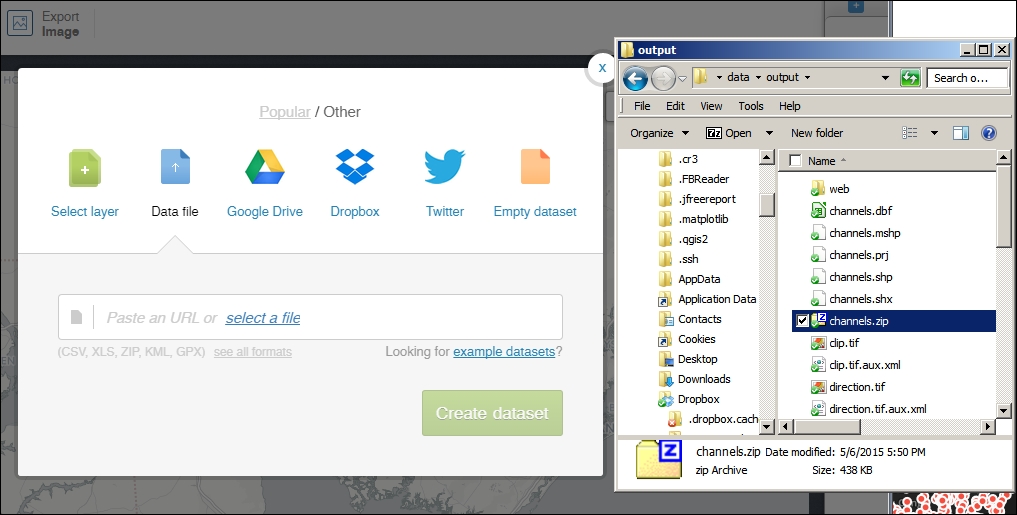Viewport: 1017px width, 515px height.
Task: Select the Dropbox import icon
Action: (355, 167)
